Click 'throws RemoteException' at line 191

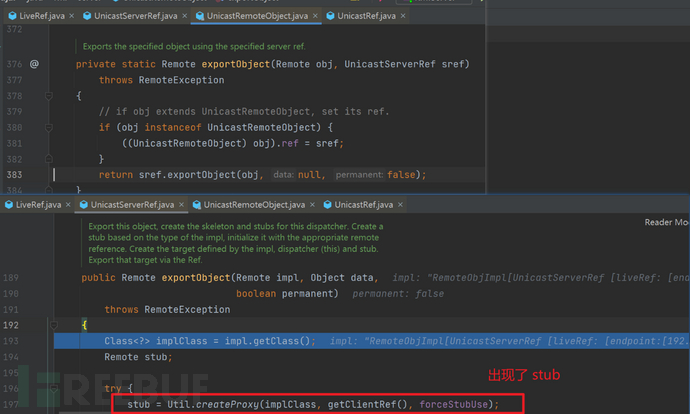tap(167, 310)
